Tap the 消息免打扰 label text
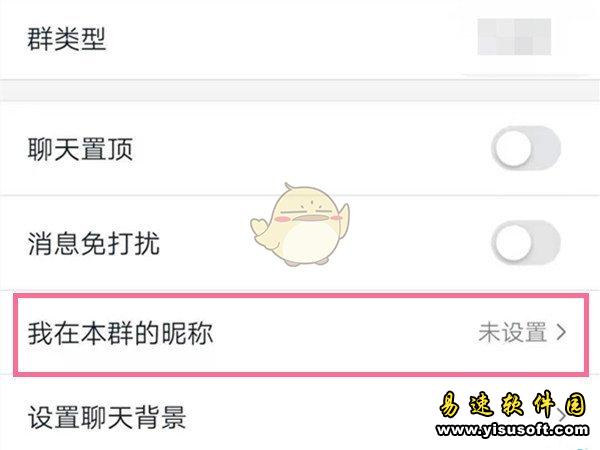The height and width of the screenshot is (450, 600). 93,243
